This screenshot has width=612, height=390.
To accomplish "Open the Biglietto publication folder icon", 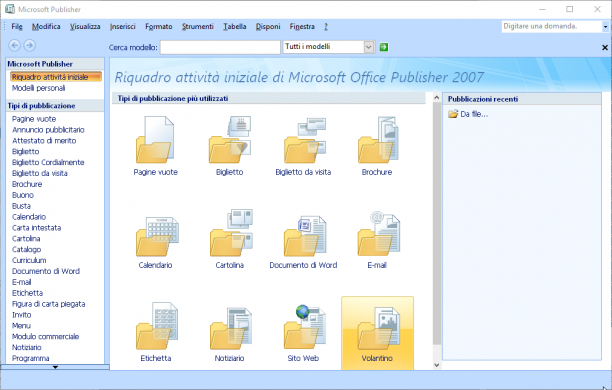I will point(230,139).
